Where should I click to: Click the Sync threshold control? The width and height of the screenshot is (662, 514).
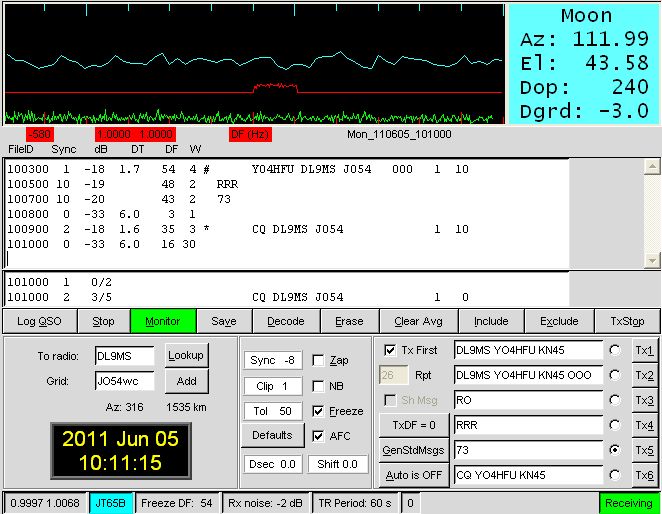[x=270, y=360]
